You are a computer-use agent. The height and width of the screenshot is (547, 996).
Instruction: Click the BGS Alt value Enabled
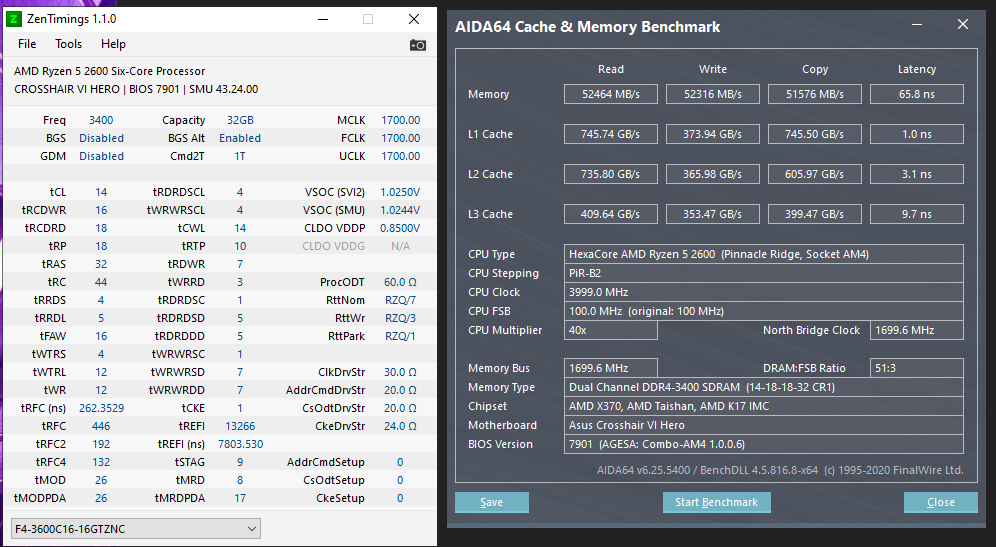pos(240,138)
